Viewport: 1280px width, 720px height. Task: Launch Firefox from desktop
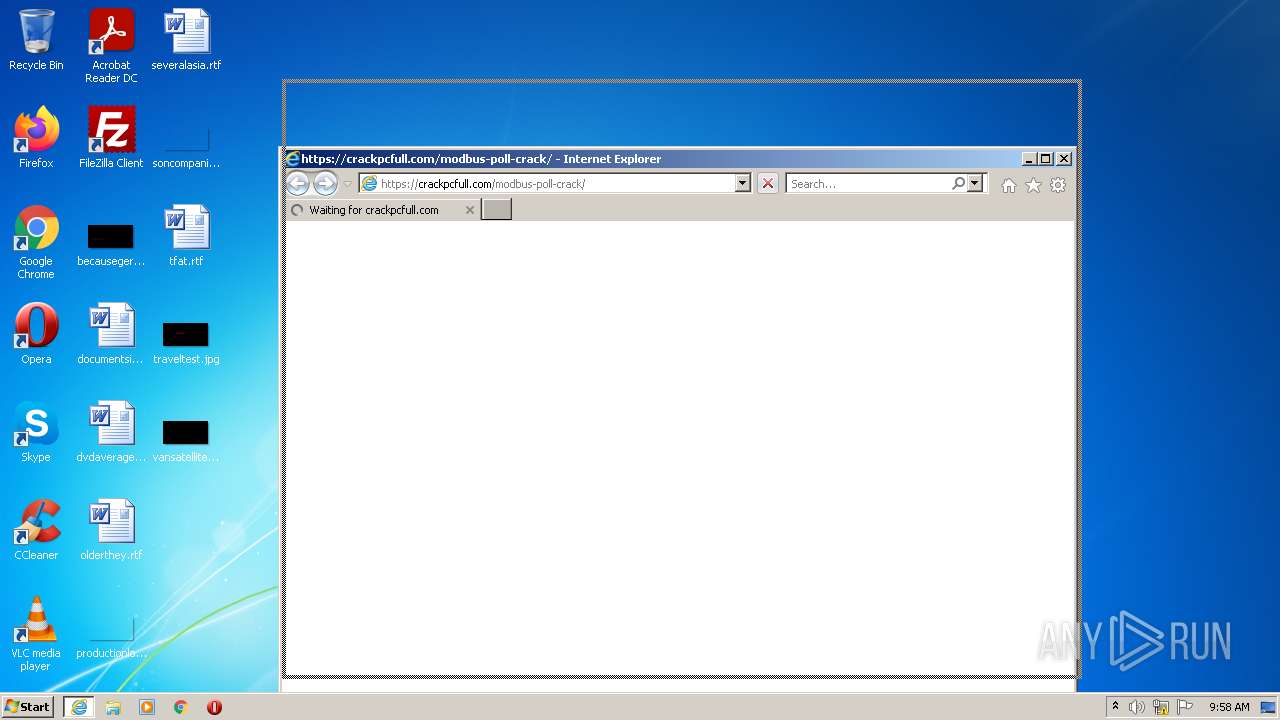click(36, 138)
